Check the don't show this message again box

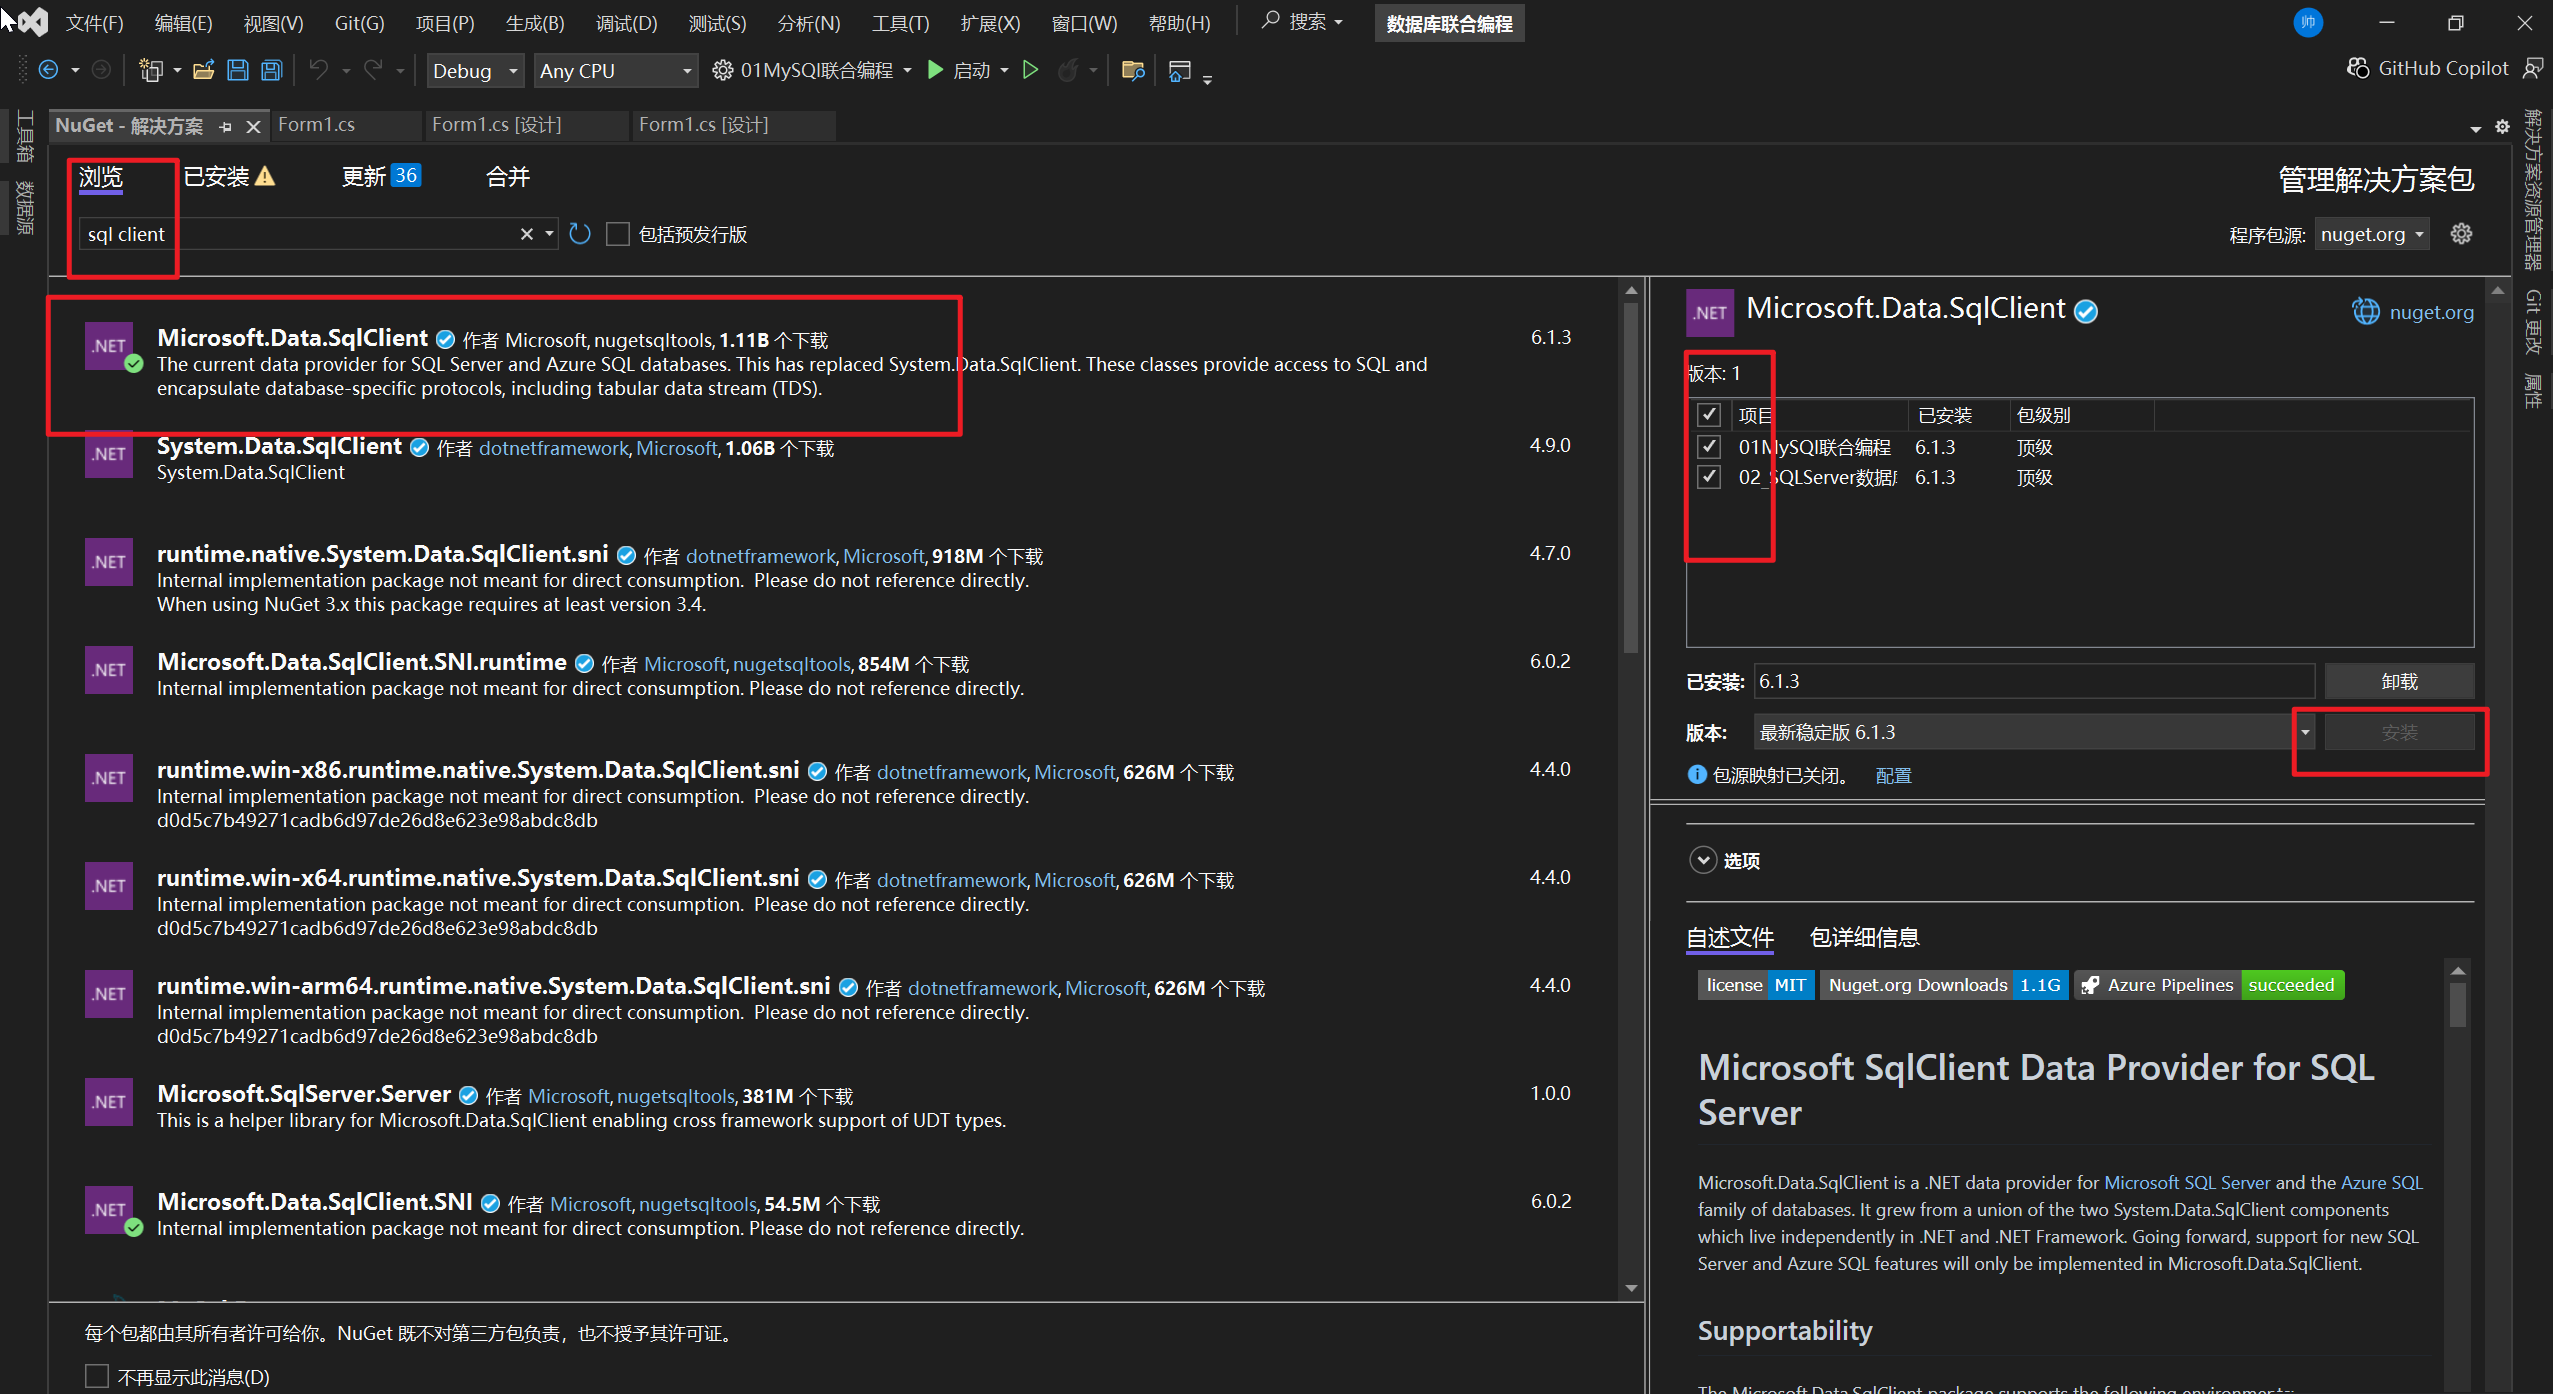point(97,1376)
